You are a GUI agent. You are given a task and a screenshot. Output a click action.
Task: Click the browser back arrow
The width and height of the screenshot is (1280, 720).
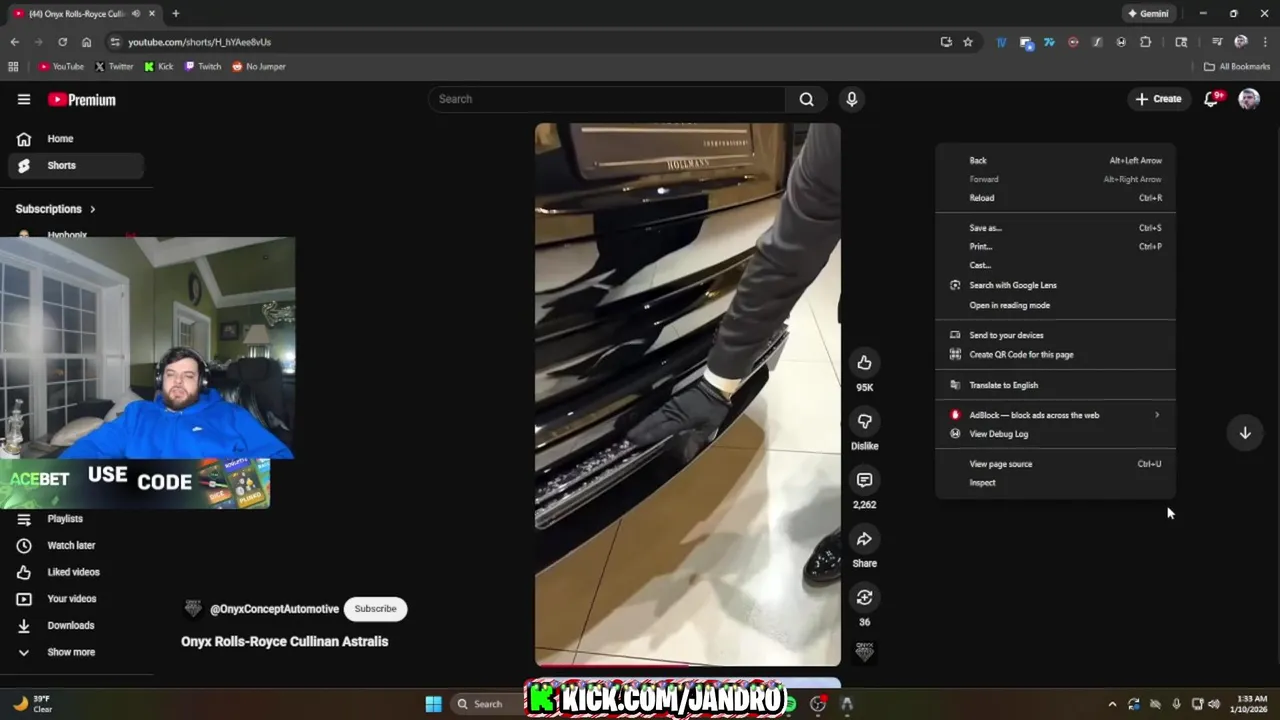[x=14, y=42]
